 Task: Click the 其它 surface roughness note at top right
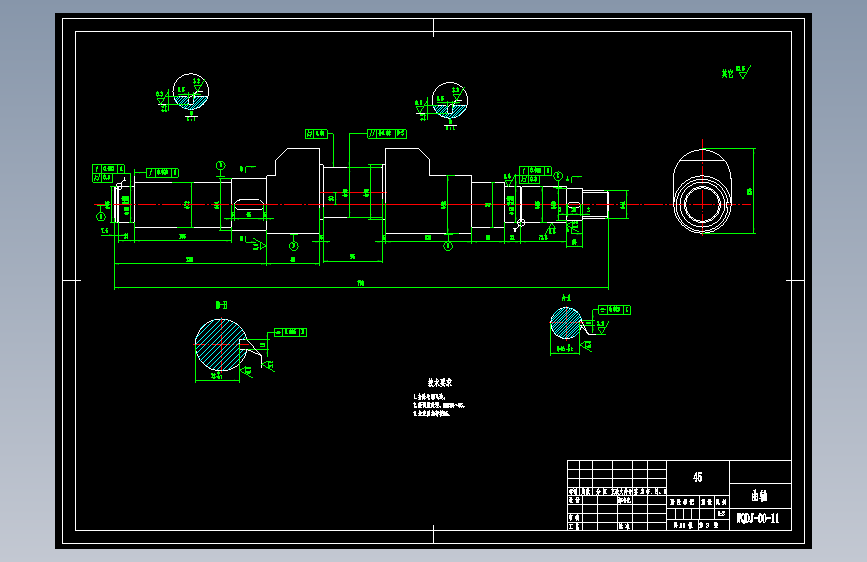pos(736,72)
